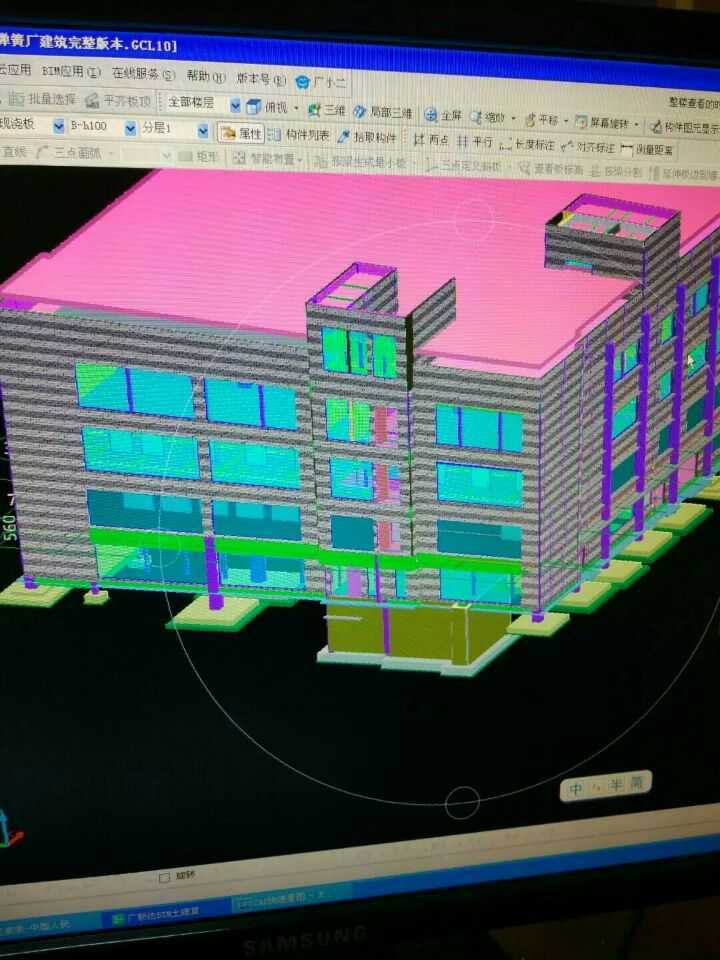
Task: Click the 三点画弧 three-point arc tool
Action: coord(69,152)
